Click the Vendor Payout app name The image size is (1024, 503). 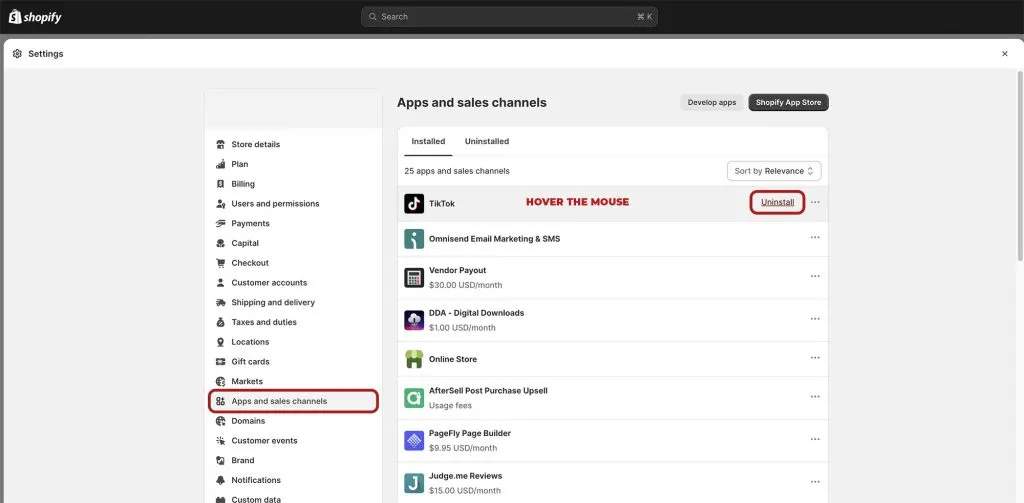click(x=457, y=270)
